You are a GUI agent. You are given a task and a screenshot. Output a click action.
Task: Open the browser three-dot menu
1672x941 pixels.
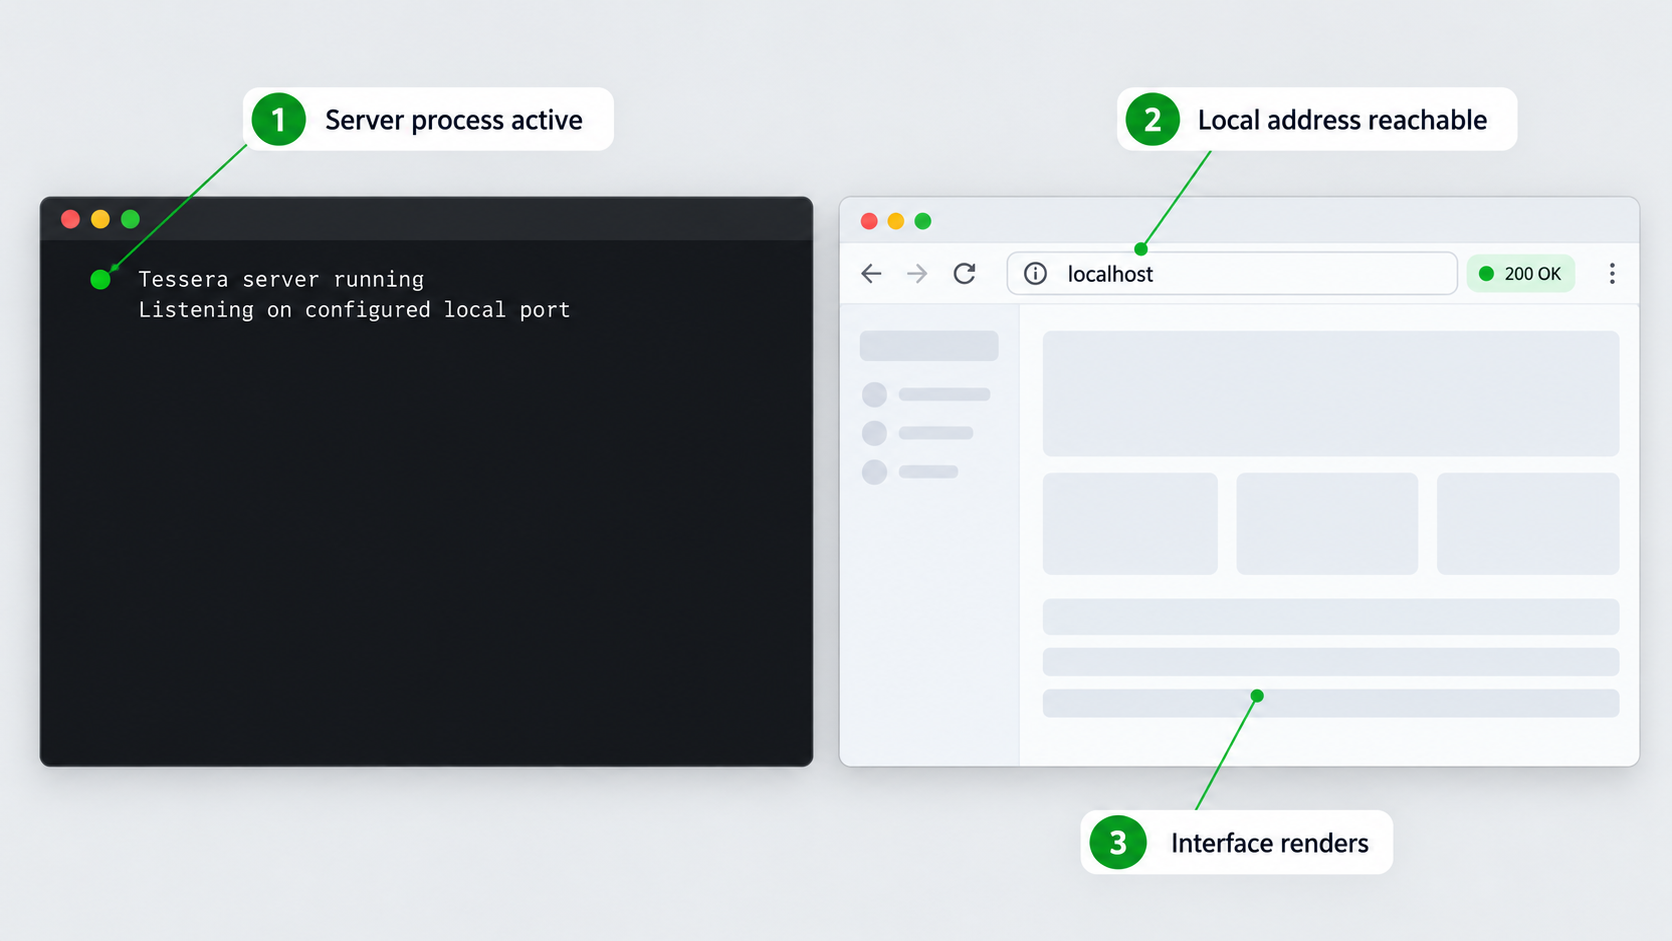(1612, 274)
